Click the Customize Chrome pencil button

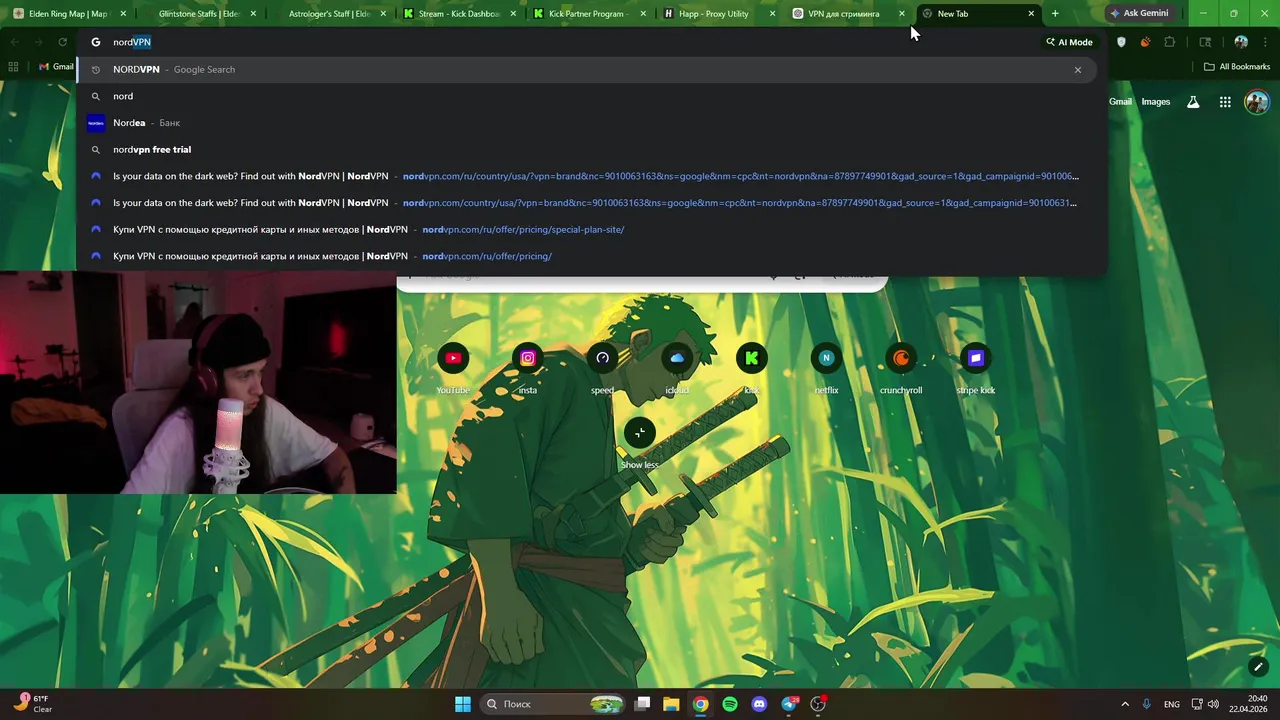1258,667
